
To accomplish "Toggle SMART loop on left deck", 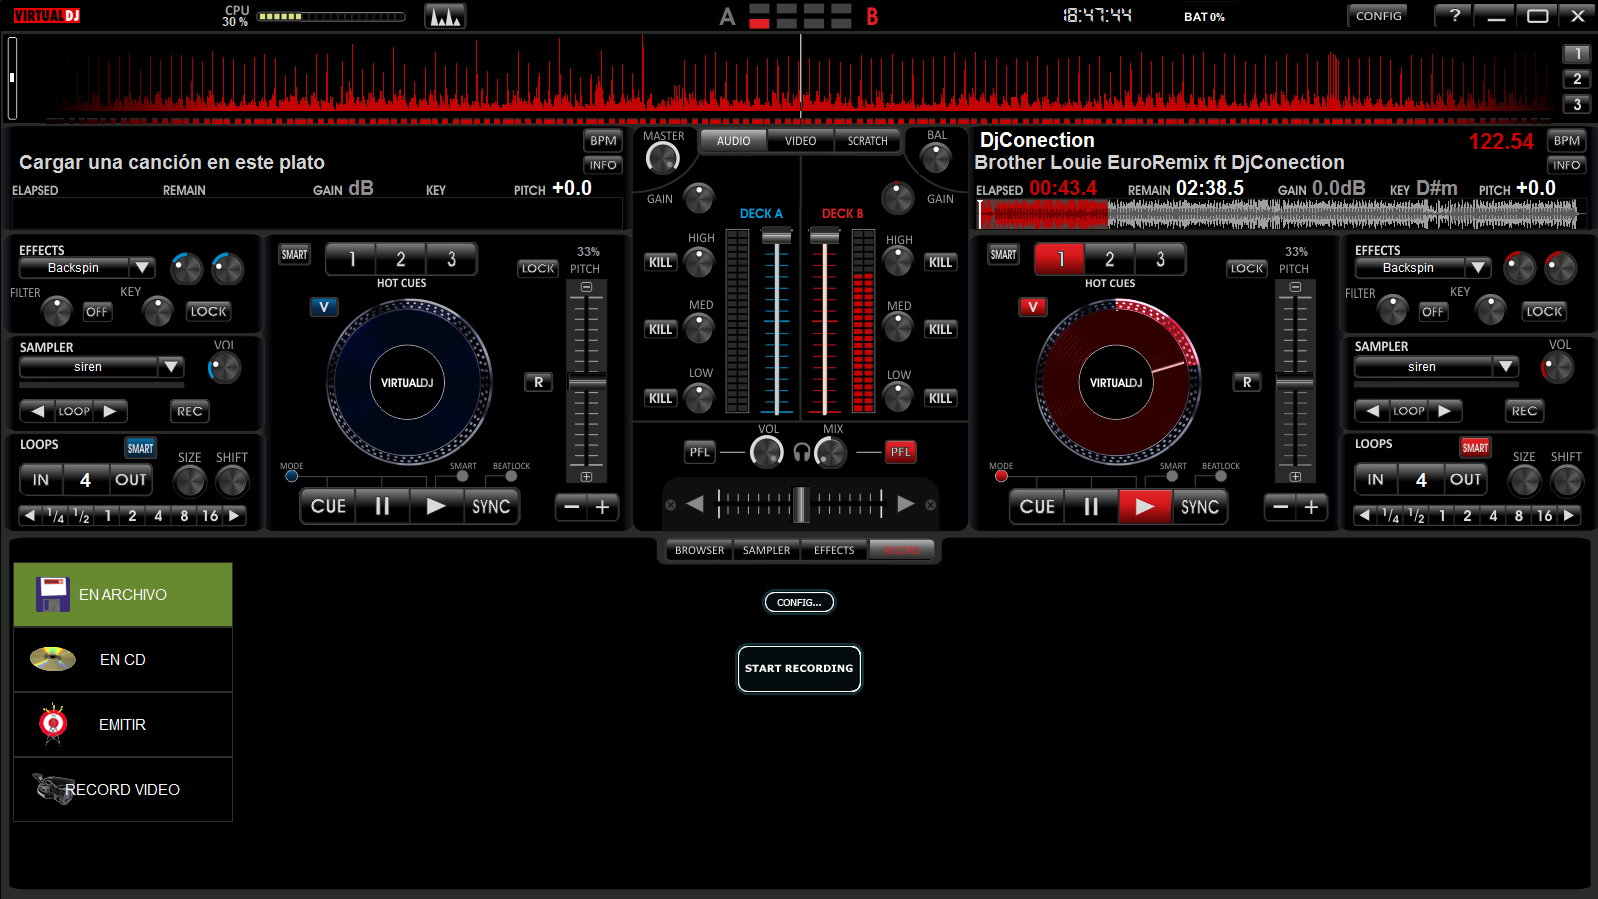I will (x=140, y=448).
